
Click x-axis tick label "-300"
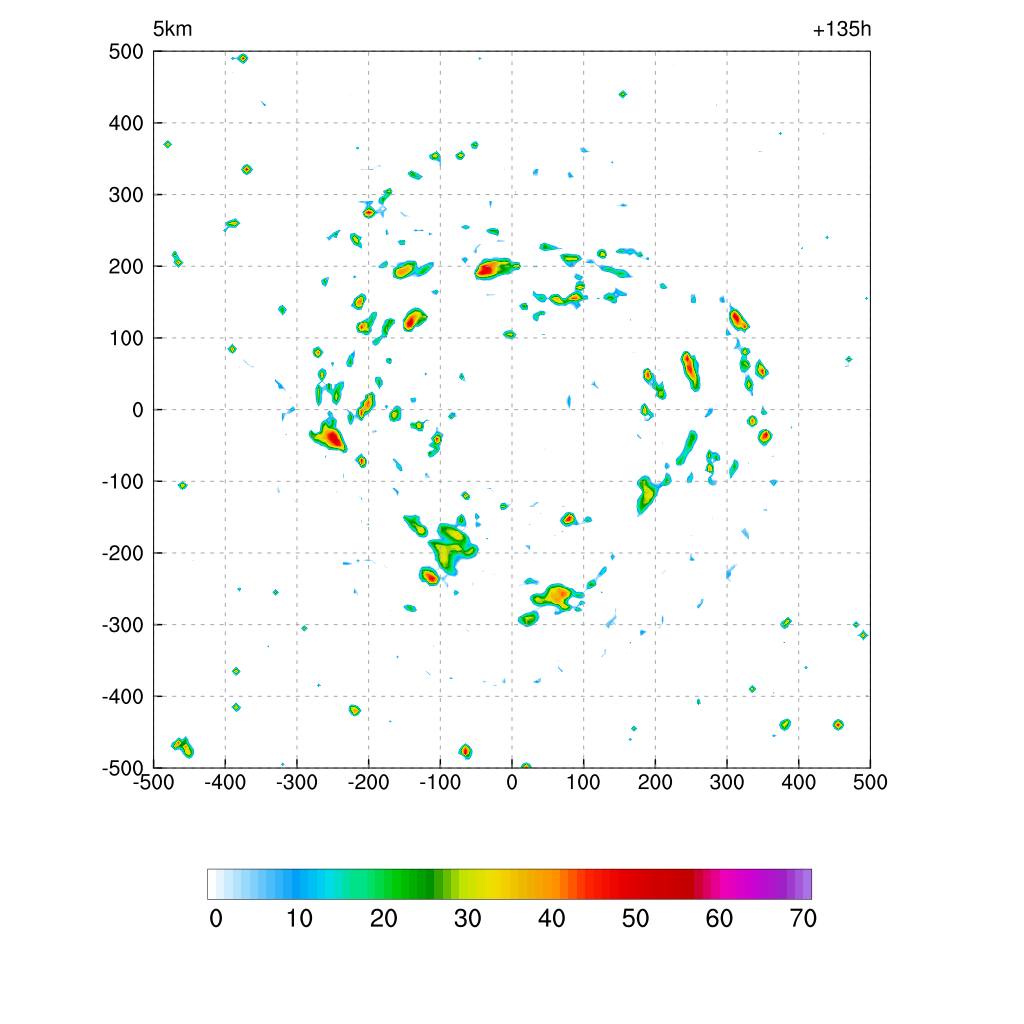click(x=296, y=782)
